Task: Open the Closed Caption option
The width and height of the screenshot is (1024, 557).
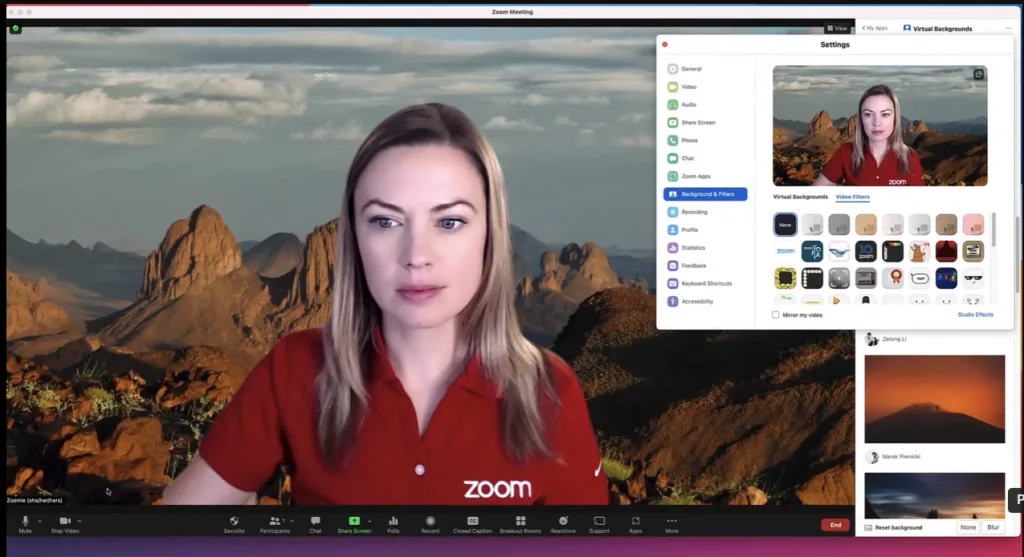Action: point(472,524)
